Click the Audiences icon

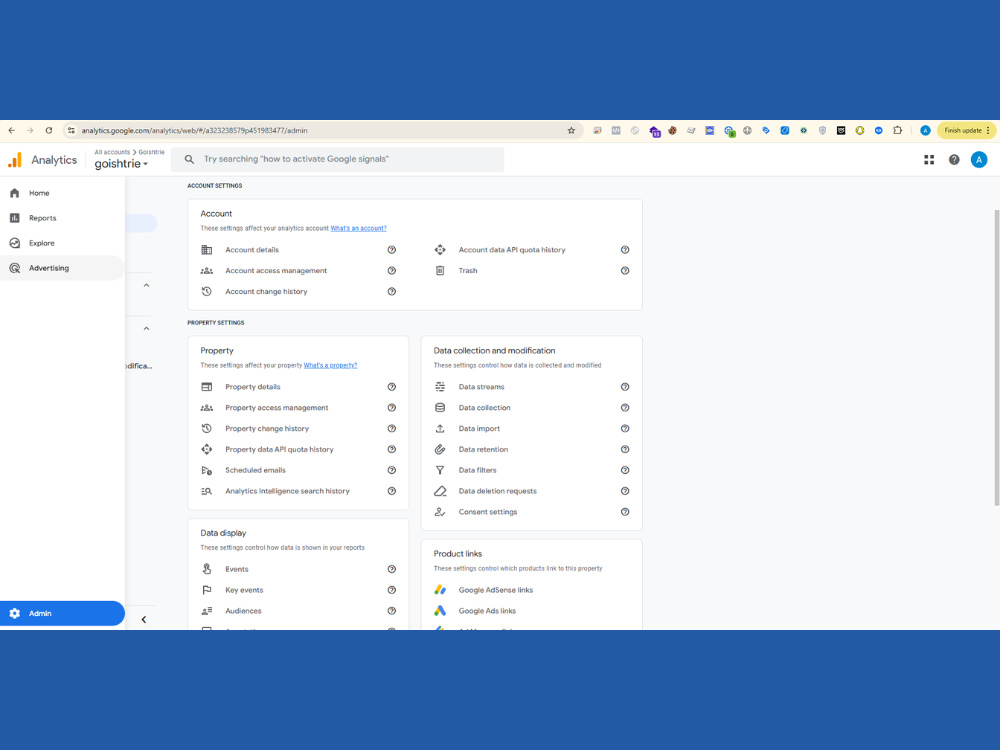[207, 611]
